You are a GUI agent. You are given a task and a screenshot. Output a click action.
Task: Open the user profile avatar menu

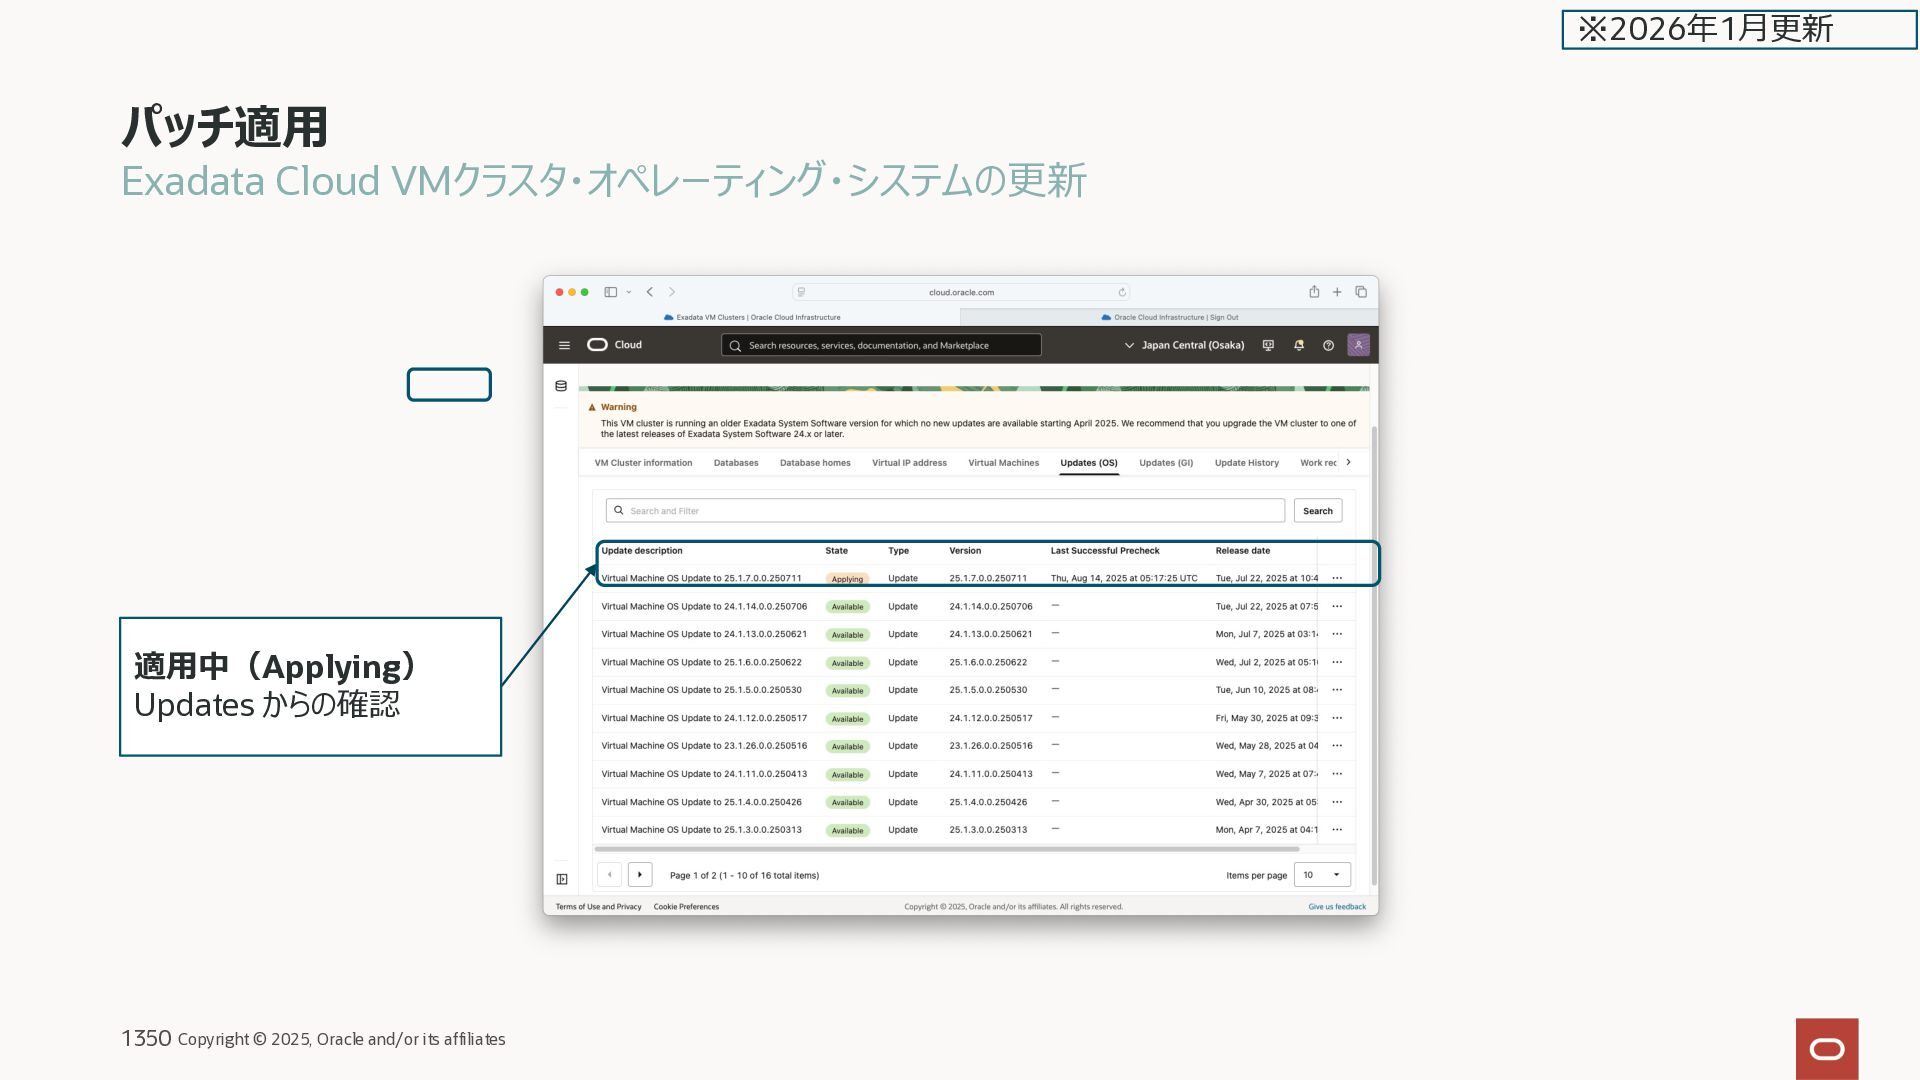point(1358,345)
